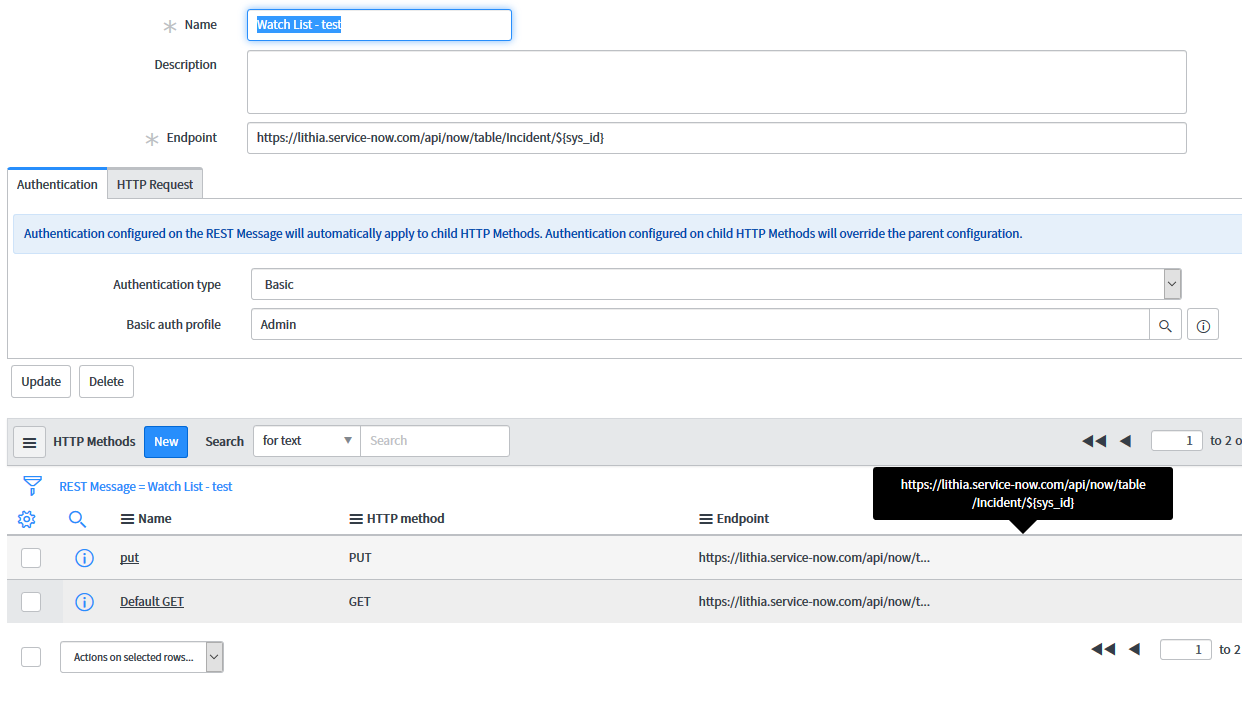Toggle the select-all checkbox below the list
The height and width of the screenshot is (706, 1242).
coord(31,657)
